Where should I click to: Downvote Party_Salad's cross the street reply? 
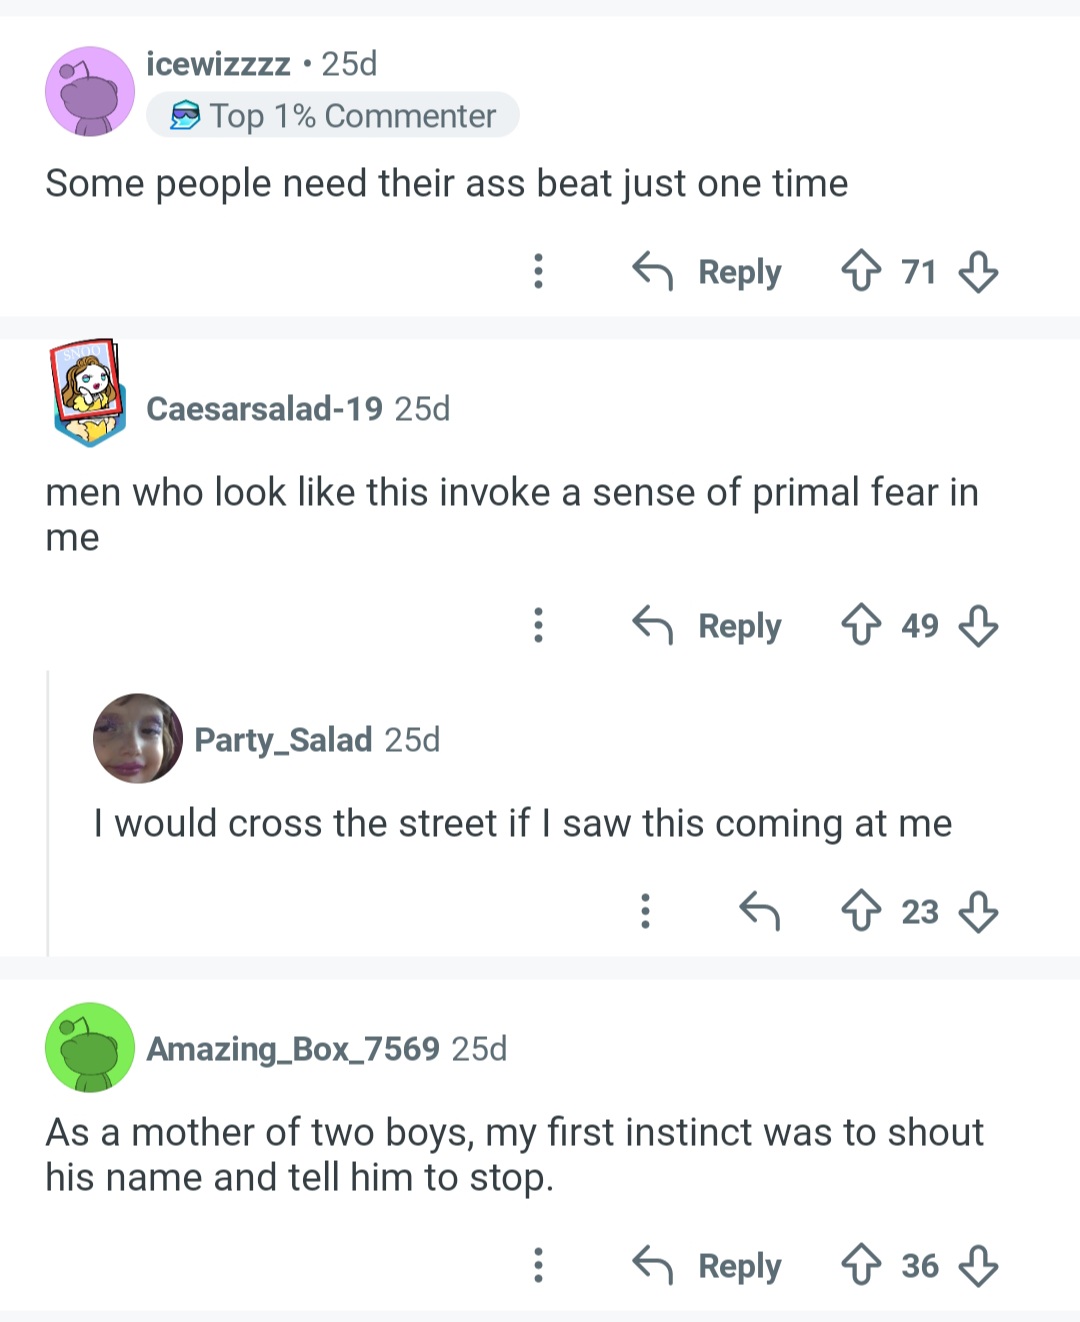click(978, 911)
